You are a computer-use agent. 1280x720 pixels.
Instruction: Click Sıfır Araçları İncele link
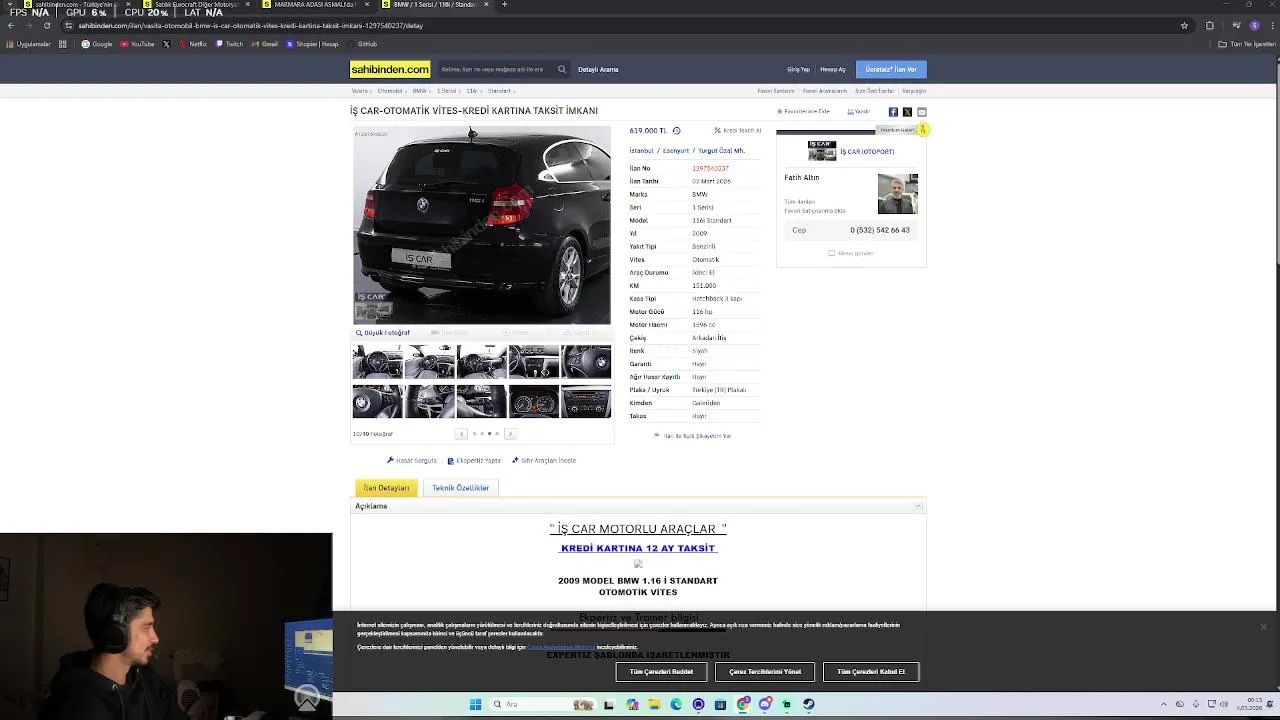click(544, 461)
